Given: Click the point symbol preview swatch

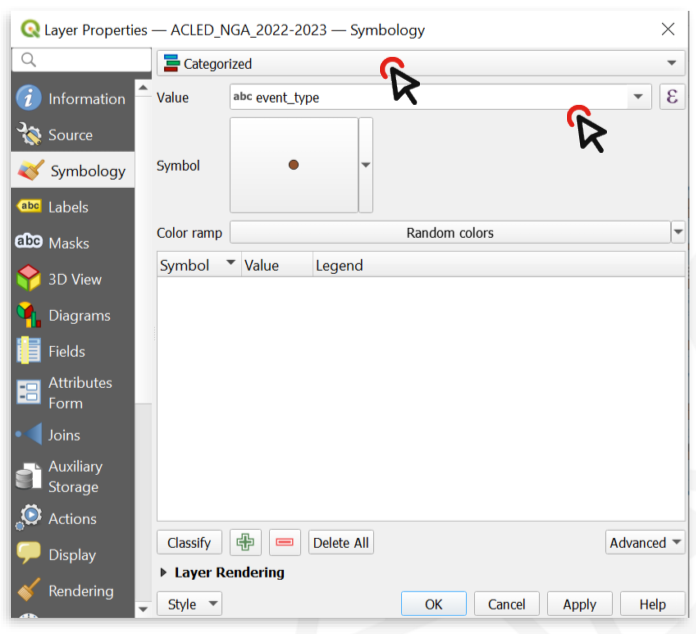Looking at the screenshot, I should pyautogui.click(x=294, y=165).
